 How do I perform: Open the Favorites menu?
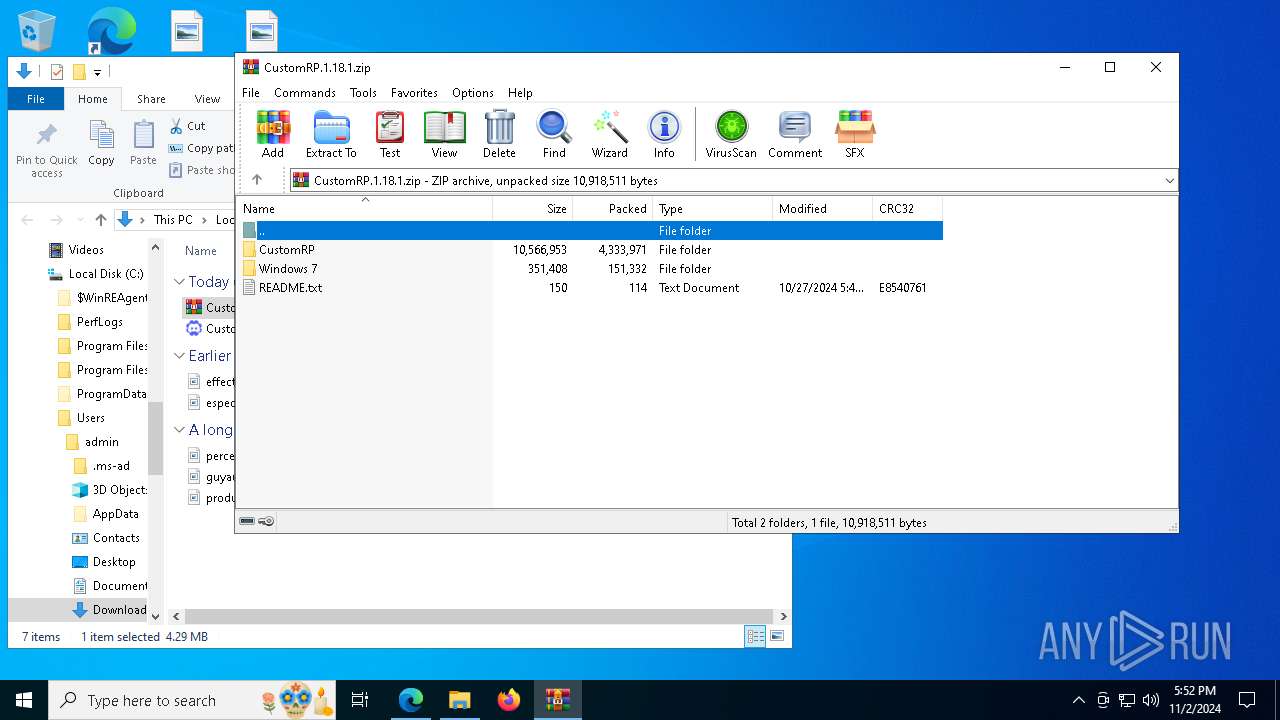[x=414, y=93]
